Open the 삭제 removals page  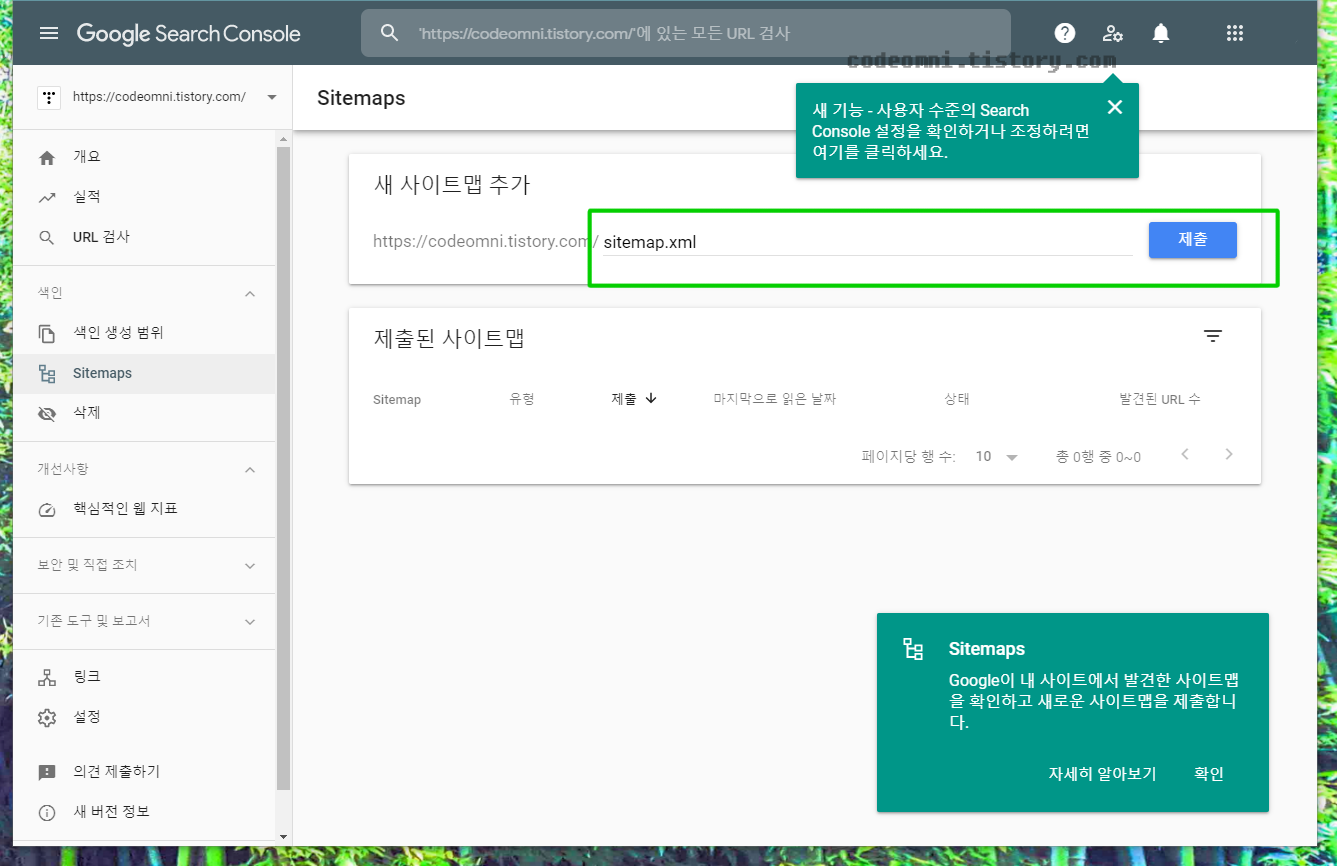point(145,413)
